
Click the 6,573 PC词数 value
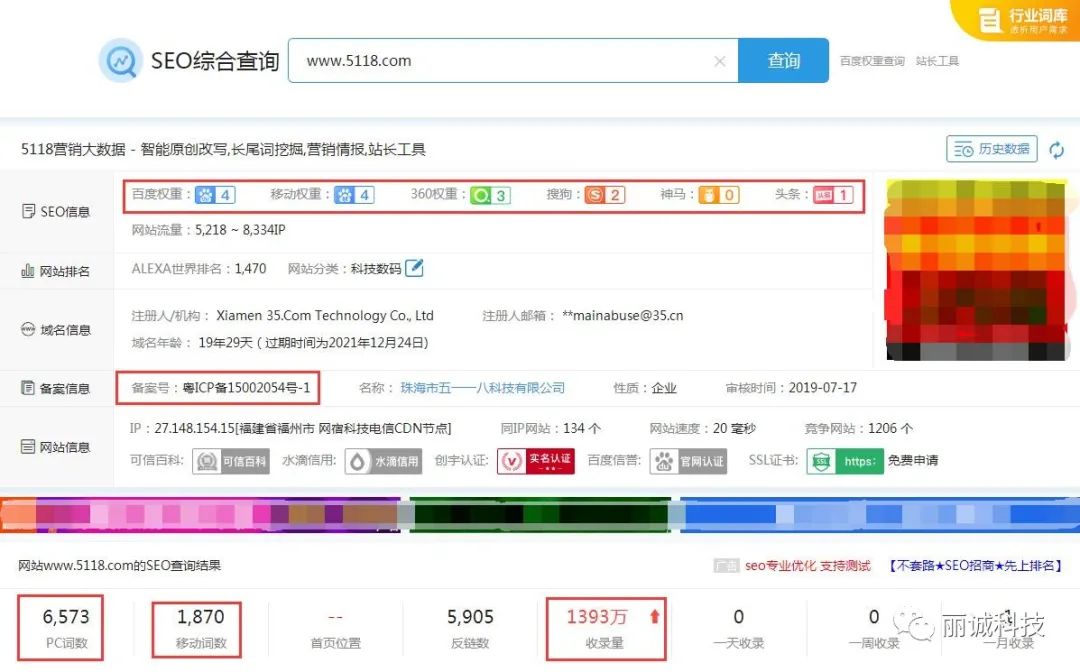pyautogui.click(x=66, y=617)
